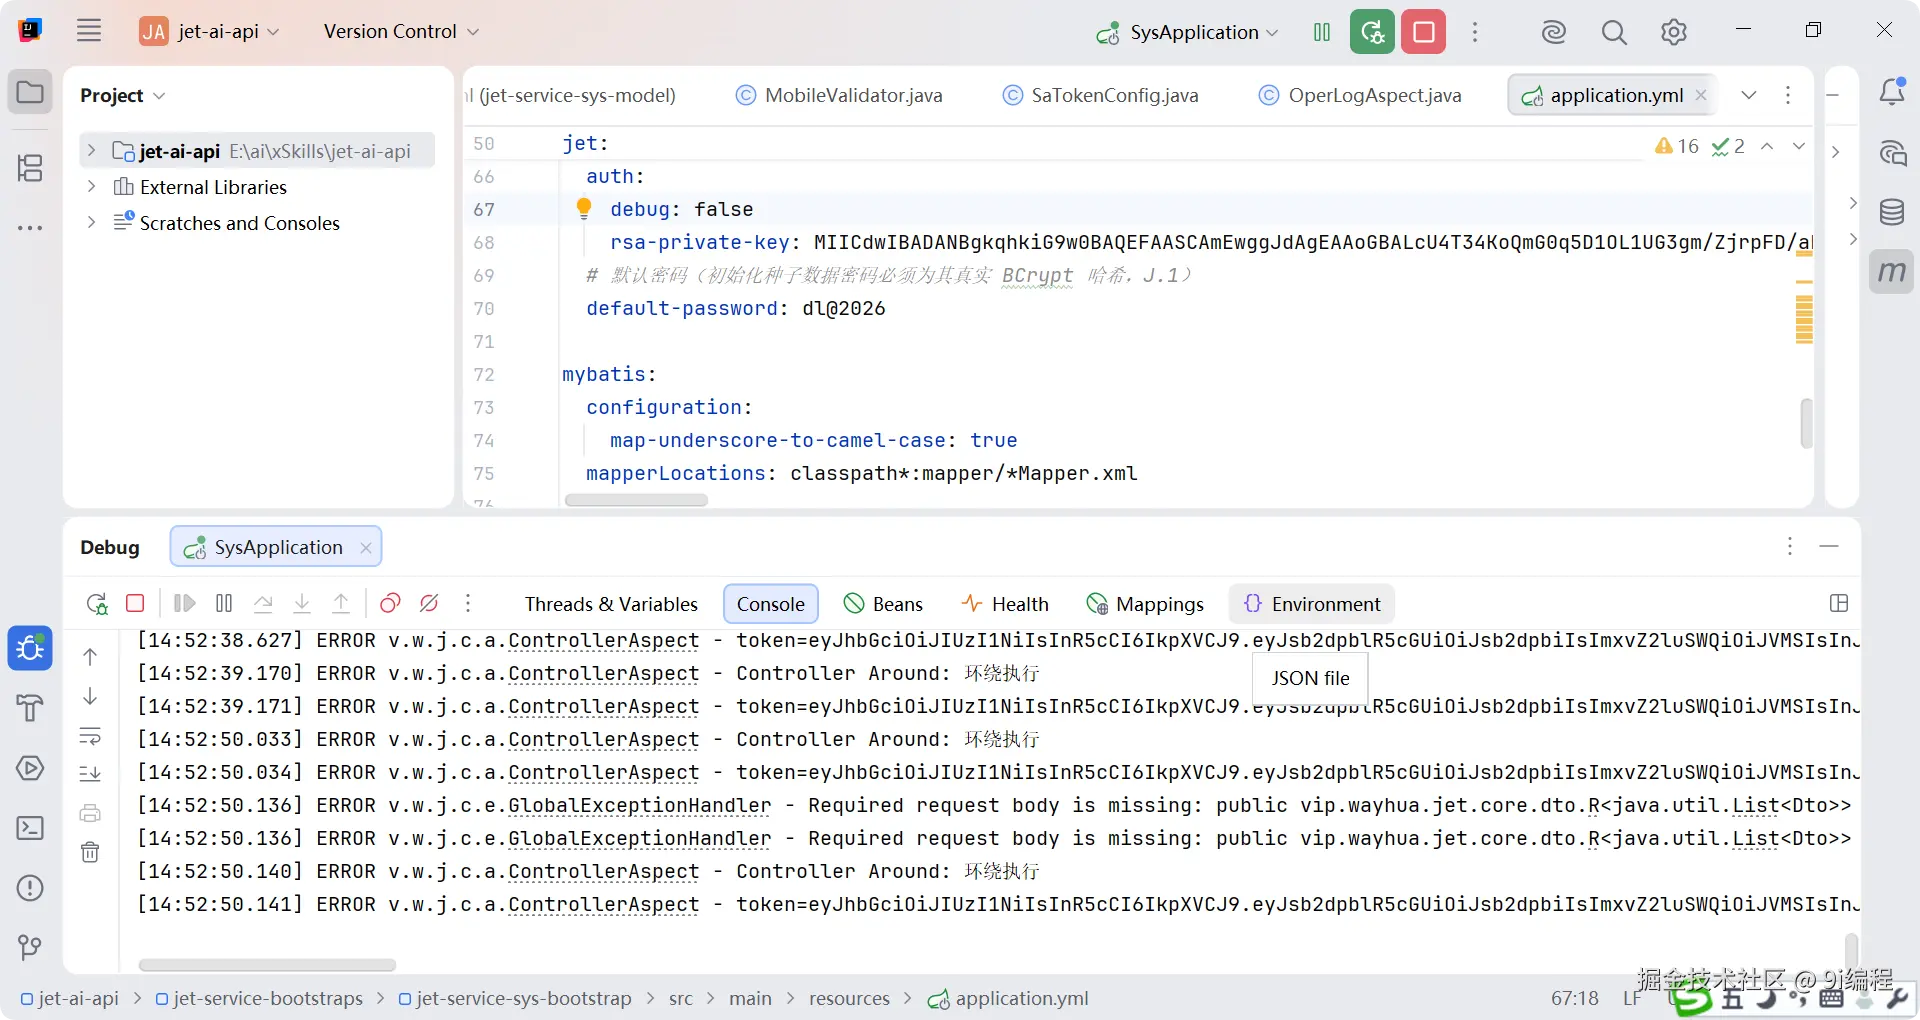Viewport: 1920px width, 1020px height.
Task: Click the editor horizontal scrollbar
Action: point(636,500)
